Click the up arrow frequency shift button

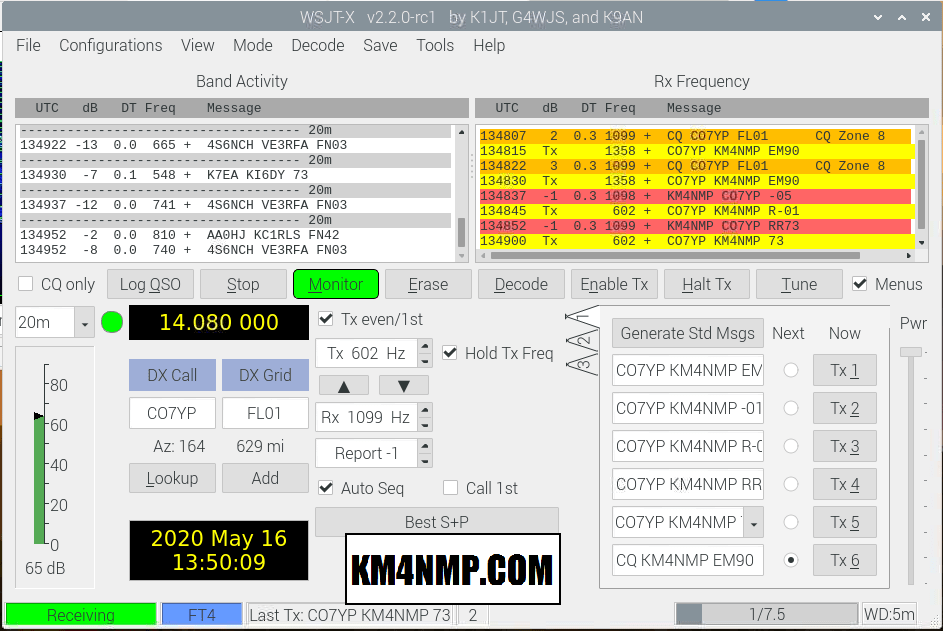coord(343,385)
